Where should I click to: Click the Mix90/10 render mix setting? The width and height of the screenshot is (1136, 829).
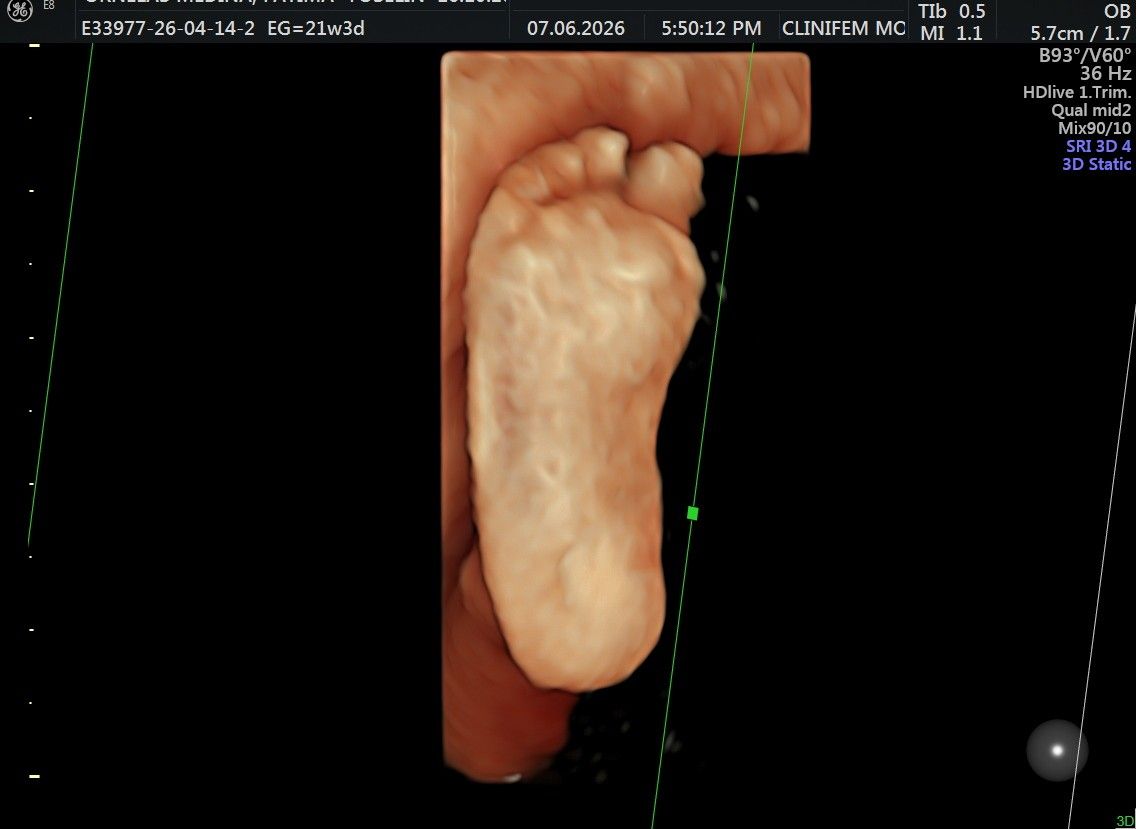(x=1094, y=128)
